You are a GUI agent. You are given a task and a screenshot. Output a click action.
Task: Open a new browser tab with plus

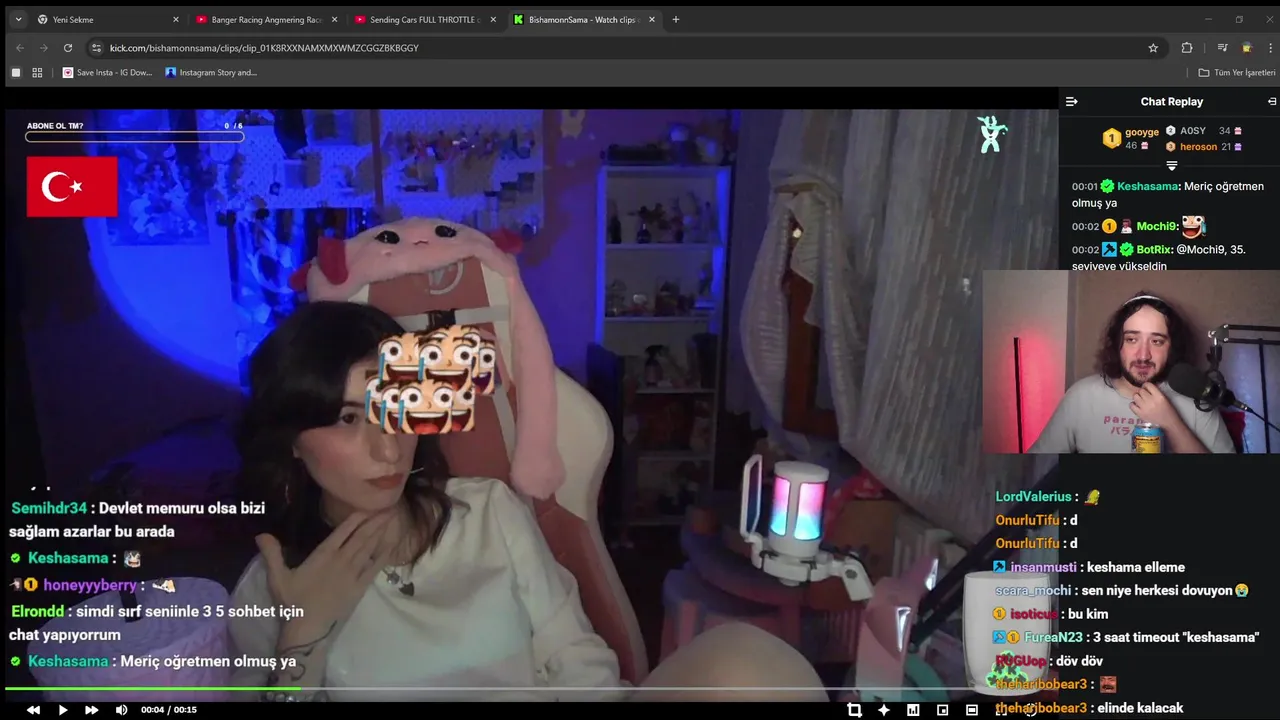click(x=676, y=19)
